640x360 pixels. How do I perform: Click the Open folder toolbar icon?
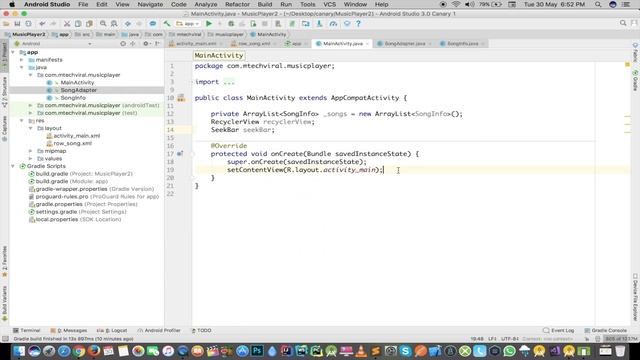(x=6, y=24)
